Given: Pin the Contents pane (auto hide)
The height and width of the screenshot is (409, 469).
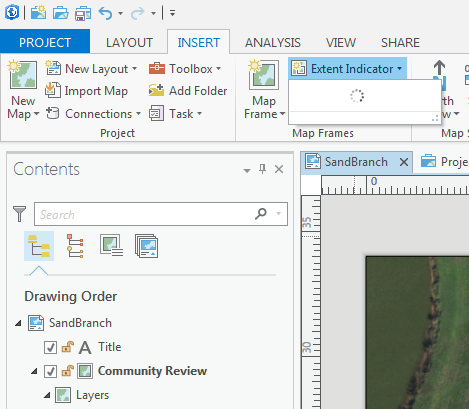Looking at the screenshot, I should [x=263, y=169].
